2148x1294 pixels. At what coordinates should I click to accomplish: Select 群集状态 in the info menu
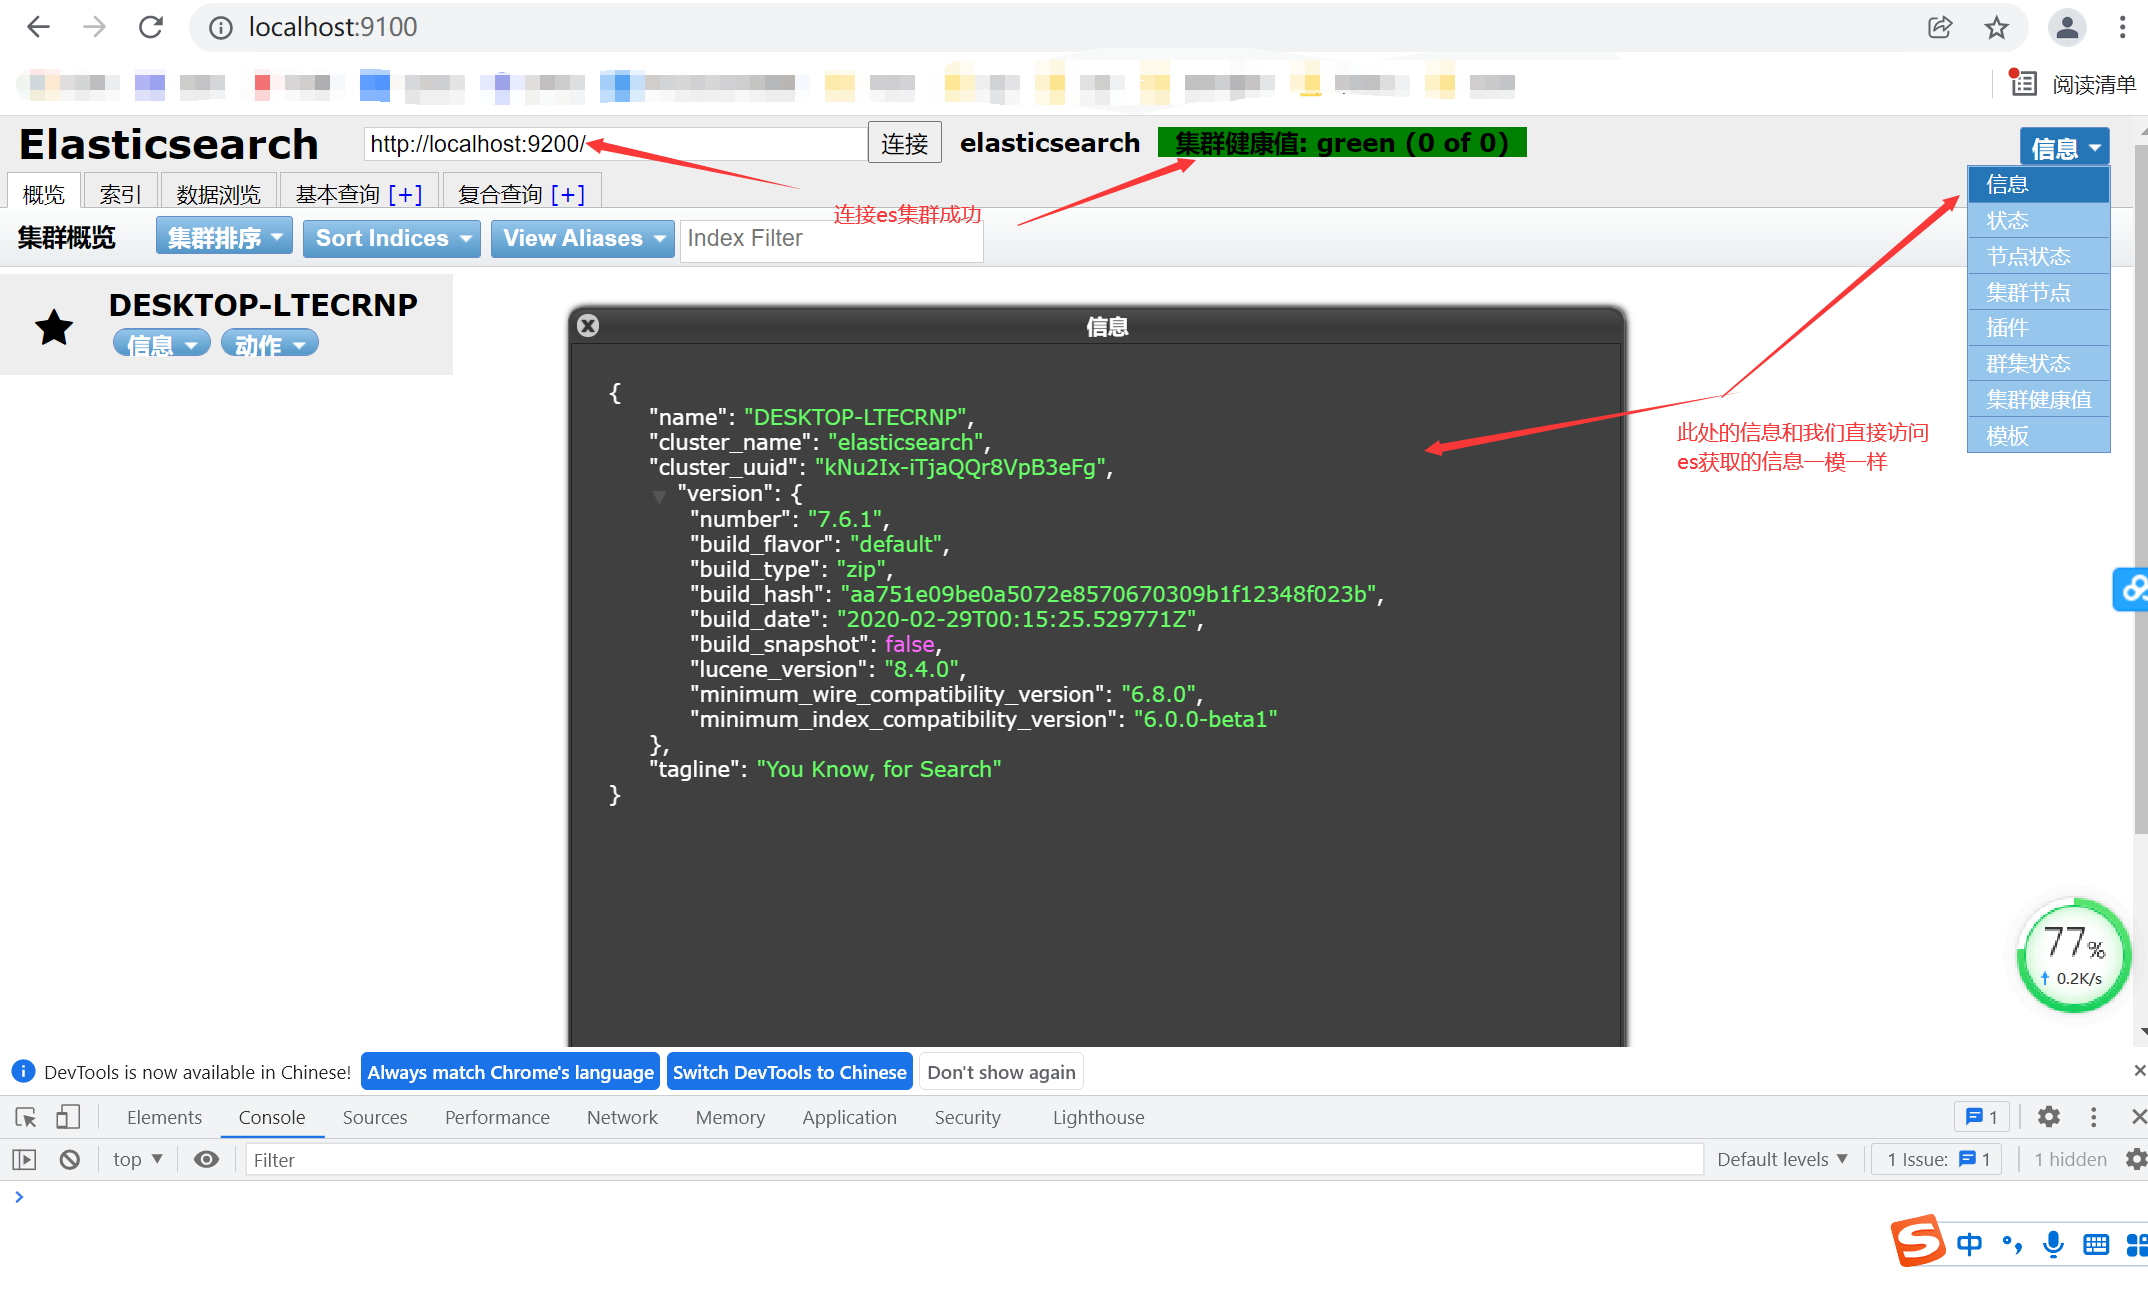[x=2038, y=364]
